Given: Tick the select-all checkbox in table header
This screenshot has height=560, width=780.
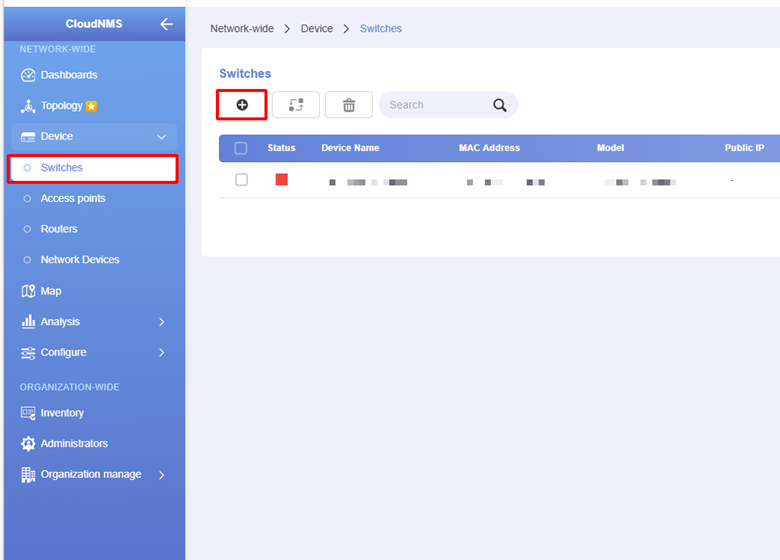Looking at the screenshot, I should click(x=241, y=148).
